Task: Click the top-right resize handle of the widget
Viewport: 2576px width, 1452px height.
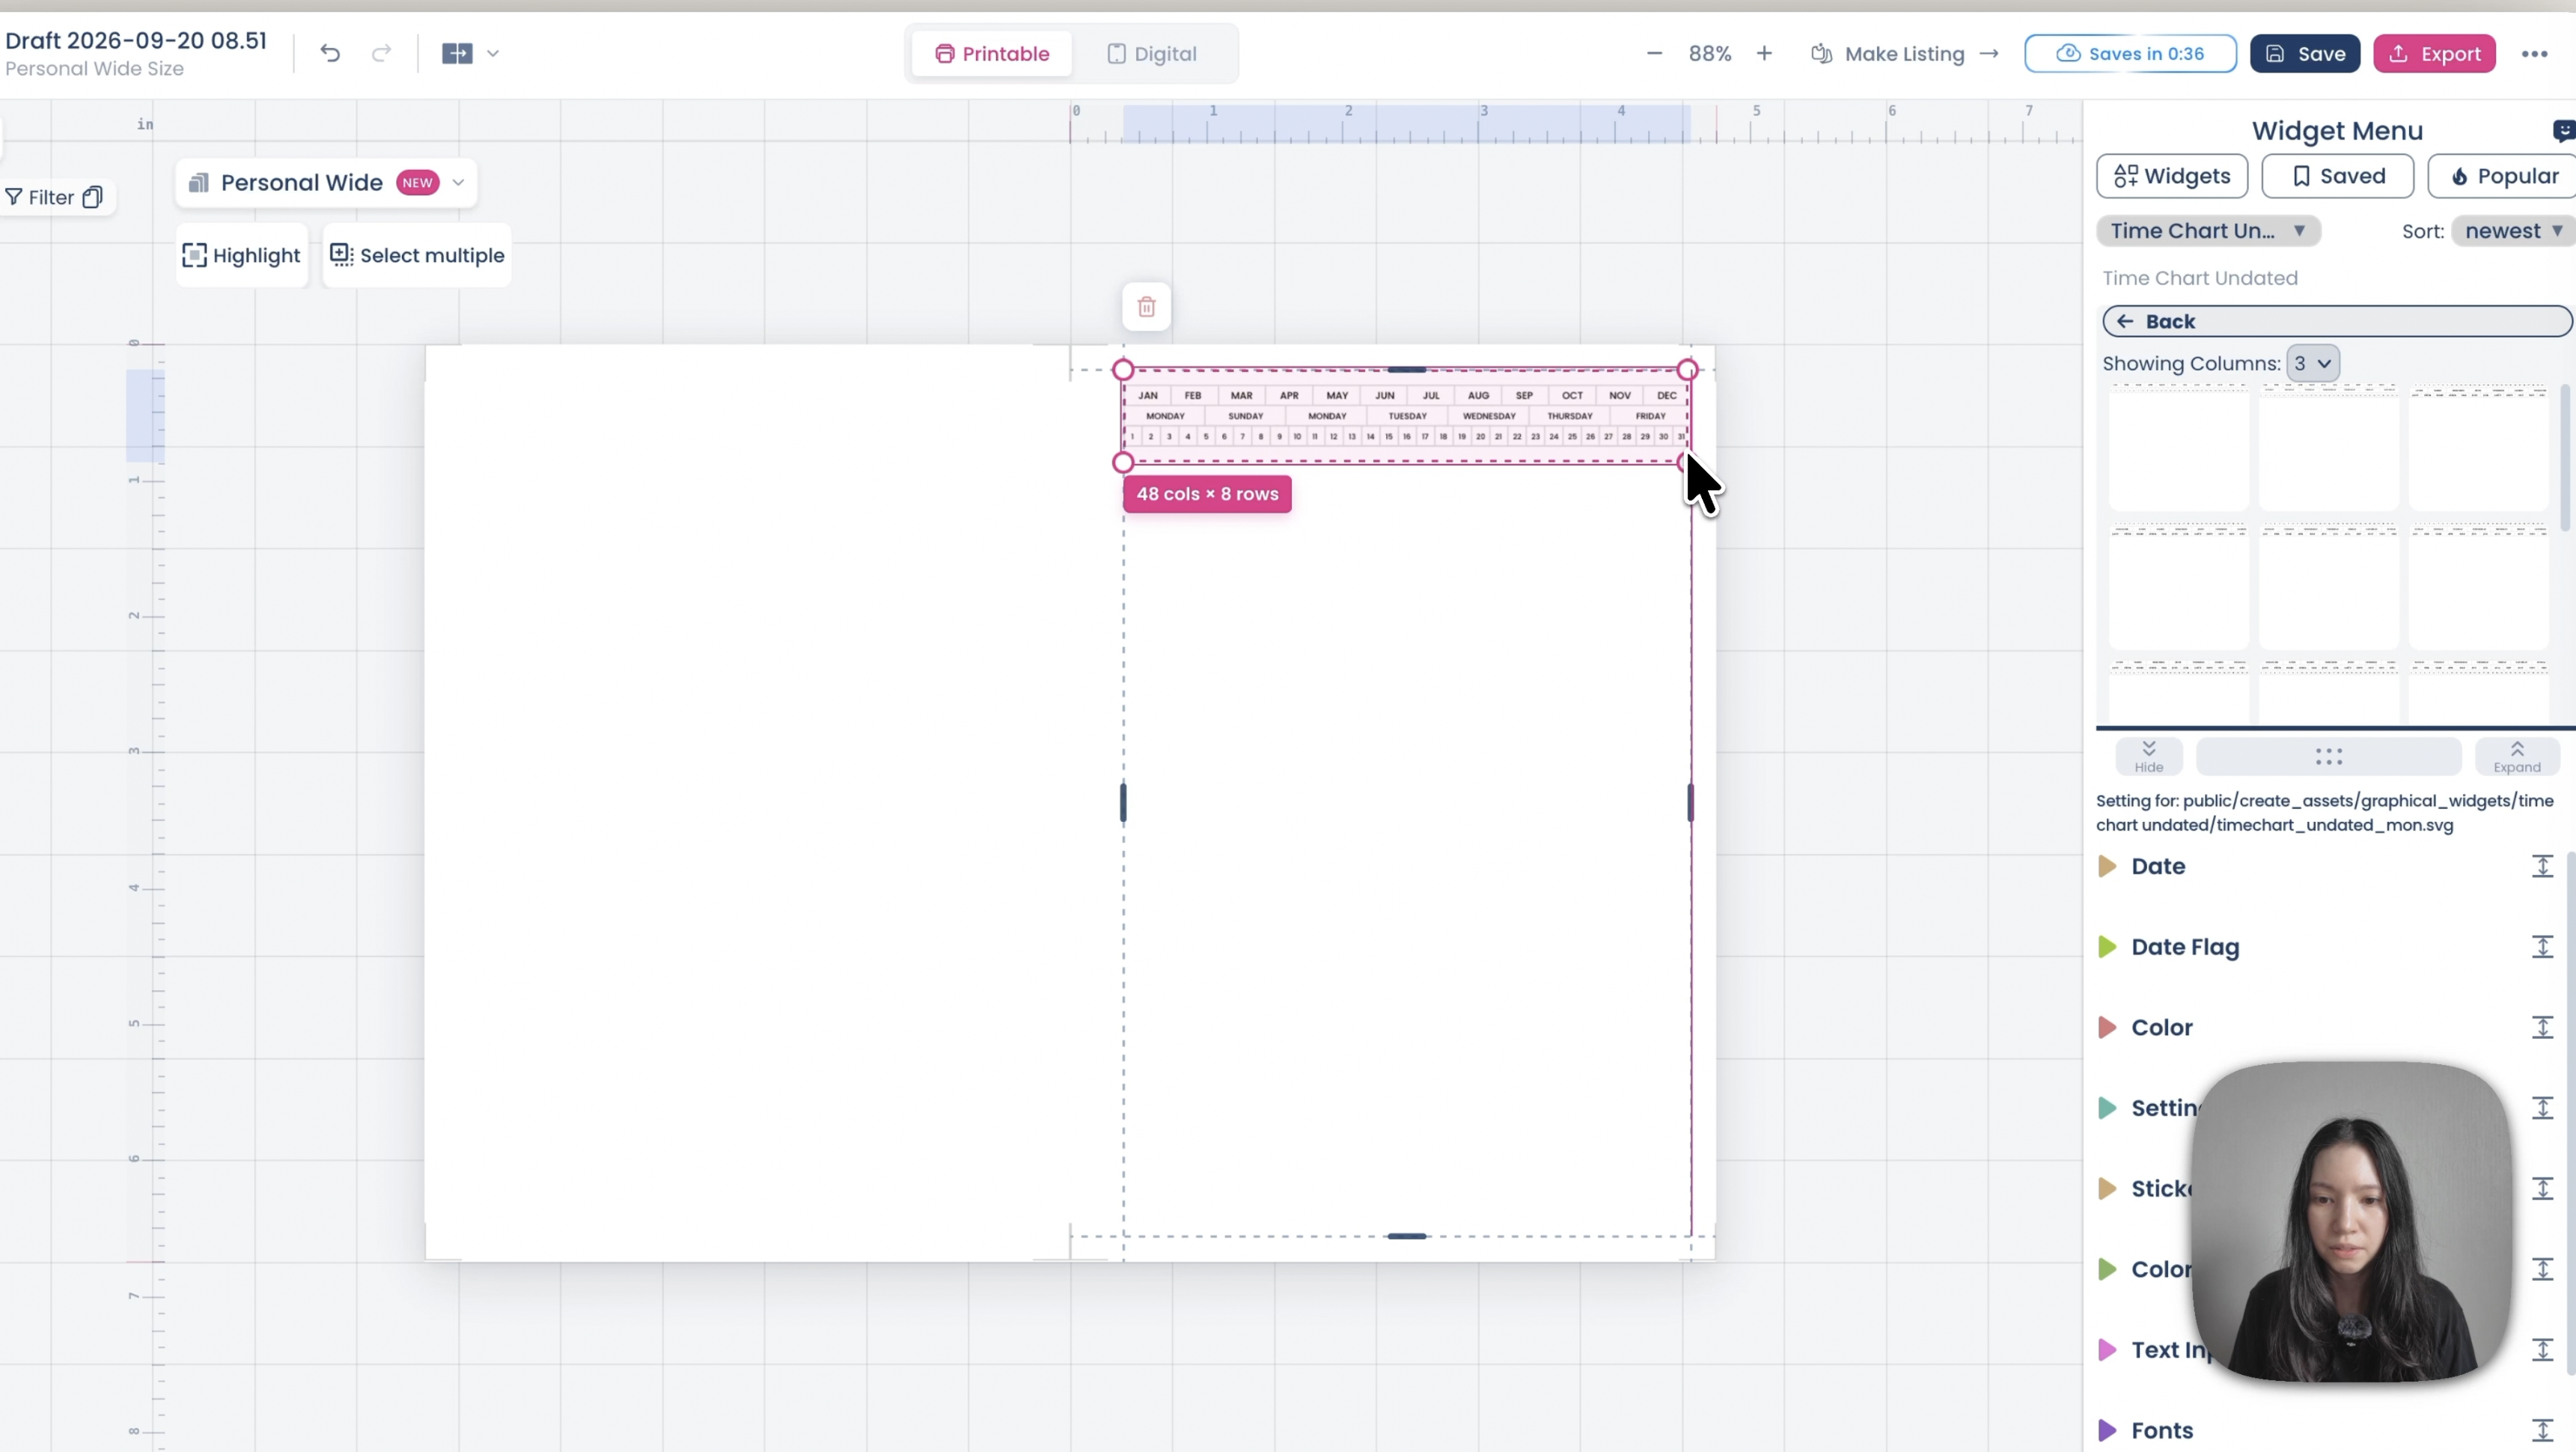Action: tap(1687, 370)
